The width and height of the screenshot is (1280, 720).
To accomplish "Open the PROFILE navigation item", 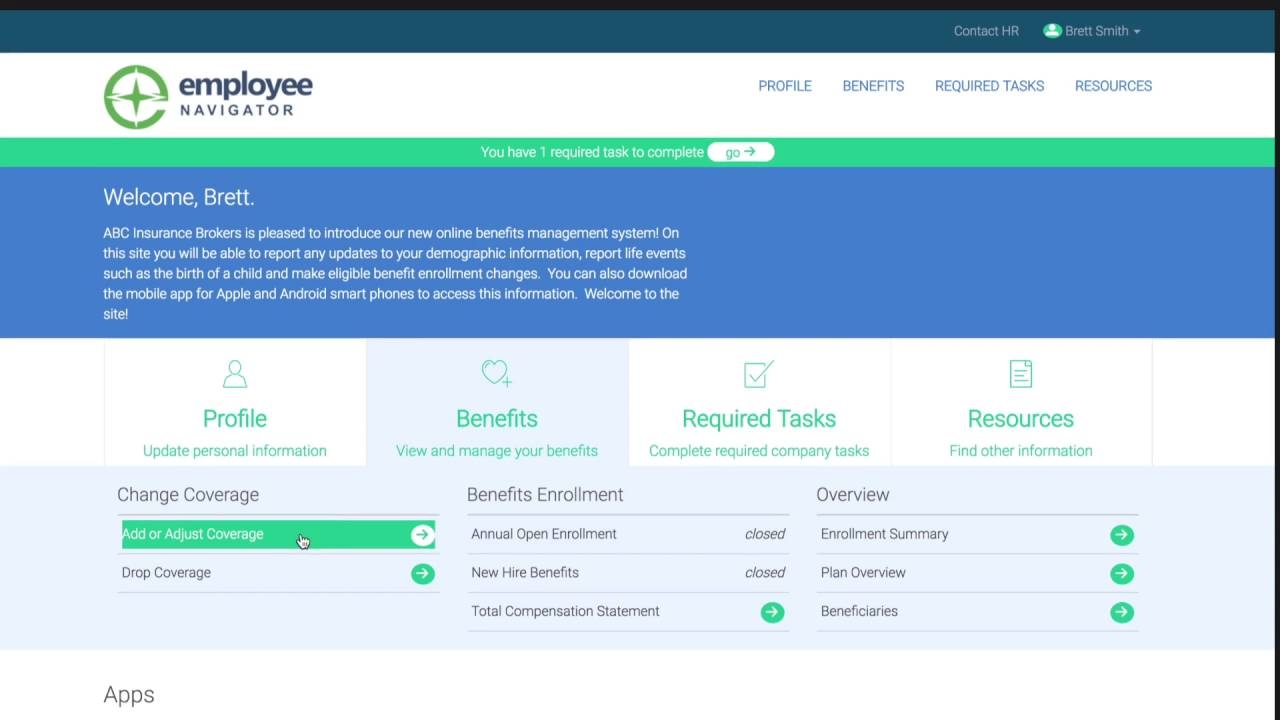I will point(784,86).
